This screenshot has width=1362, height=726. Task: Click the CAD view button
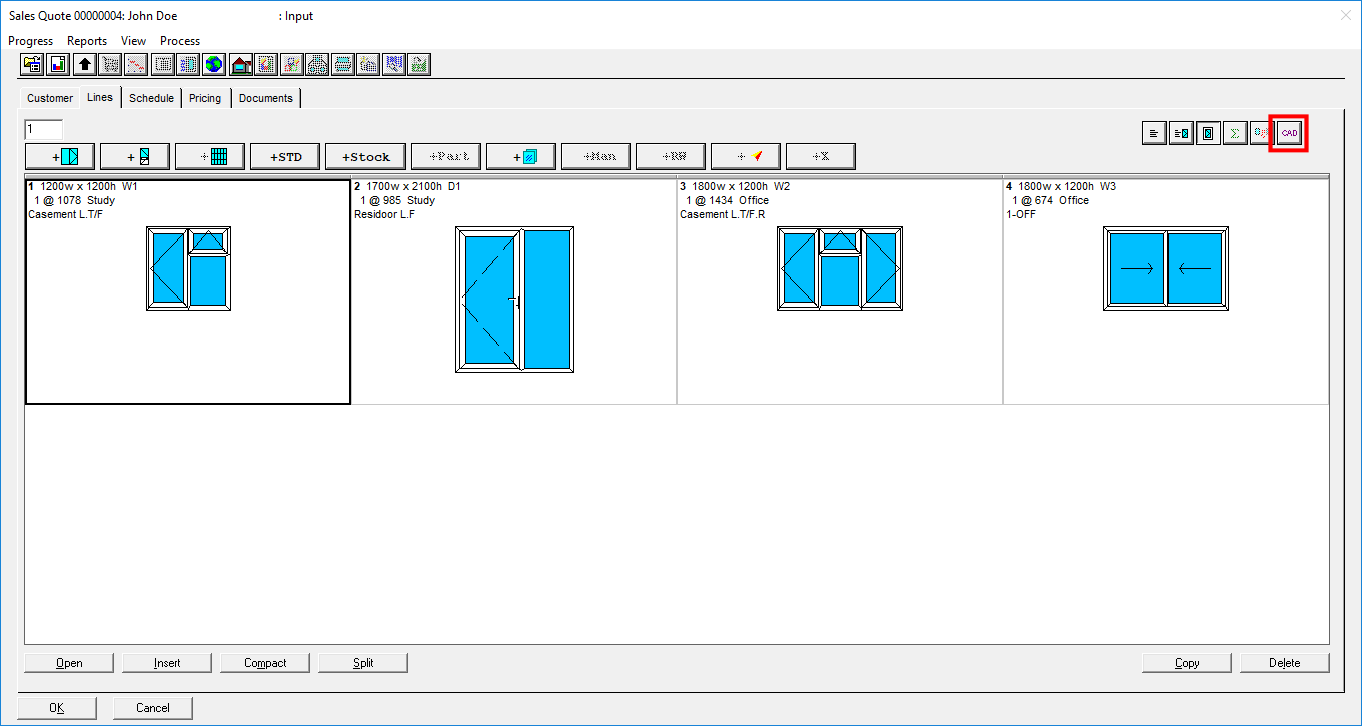(x=1289, y=133)
